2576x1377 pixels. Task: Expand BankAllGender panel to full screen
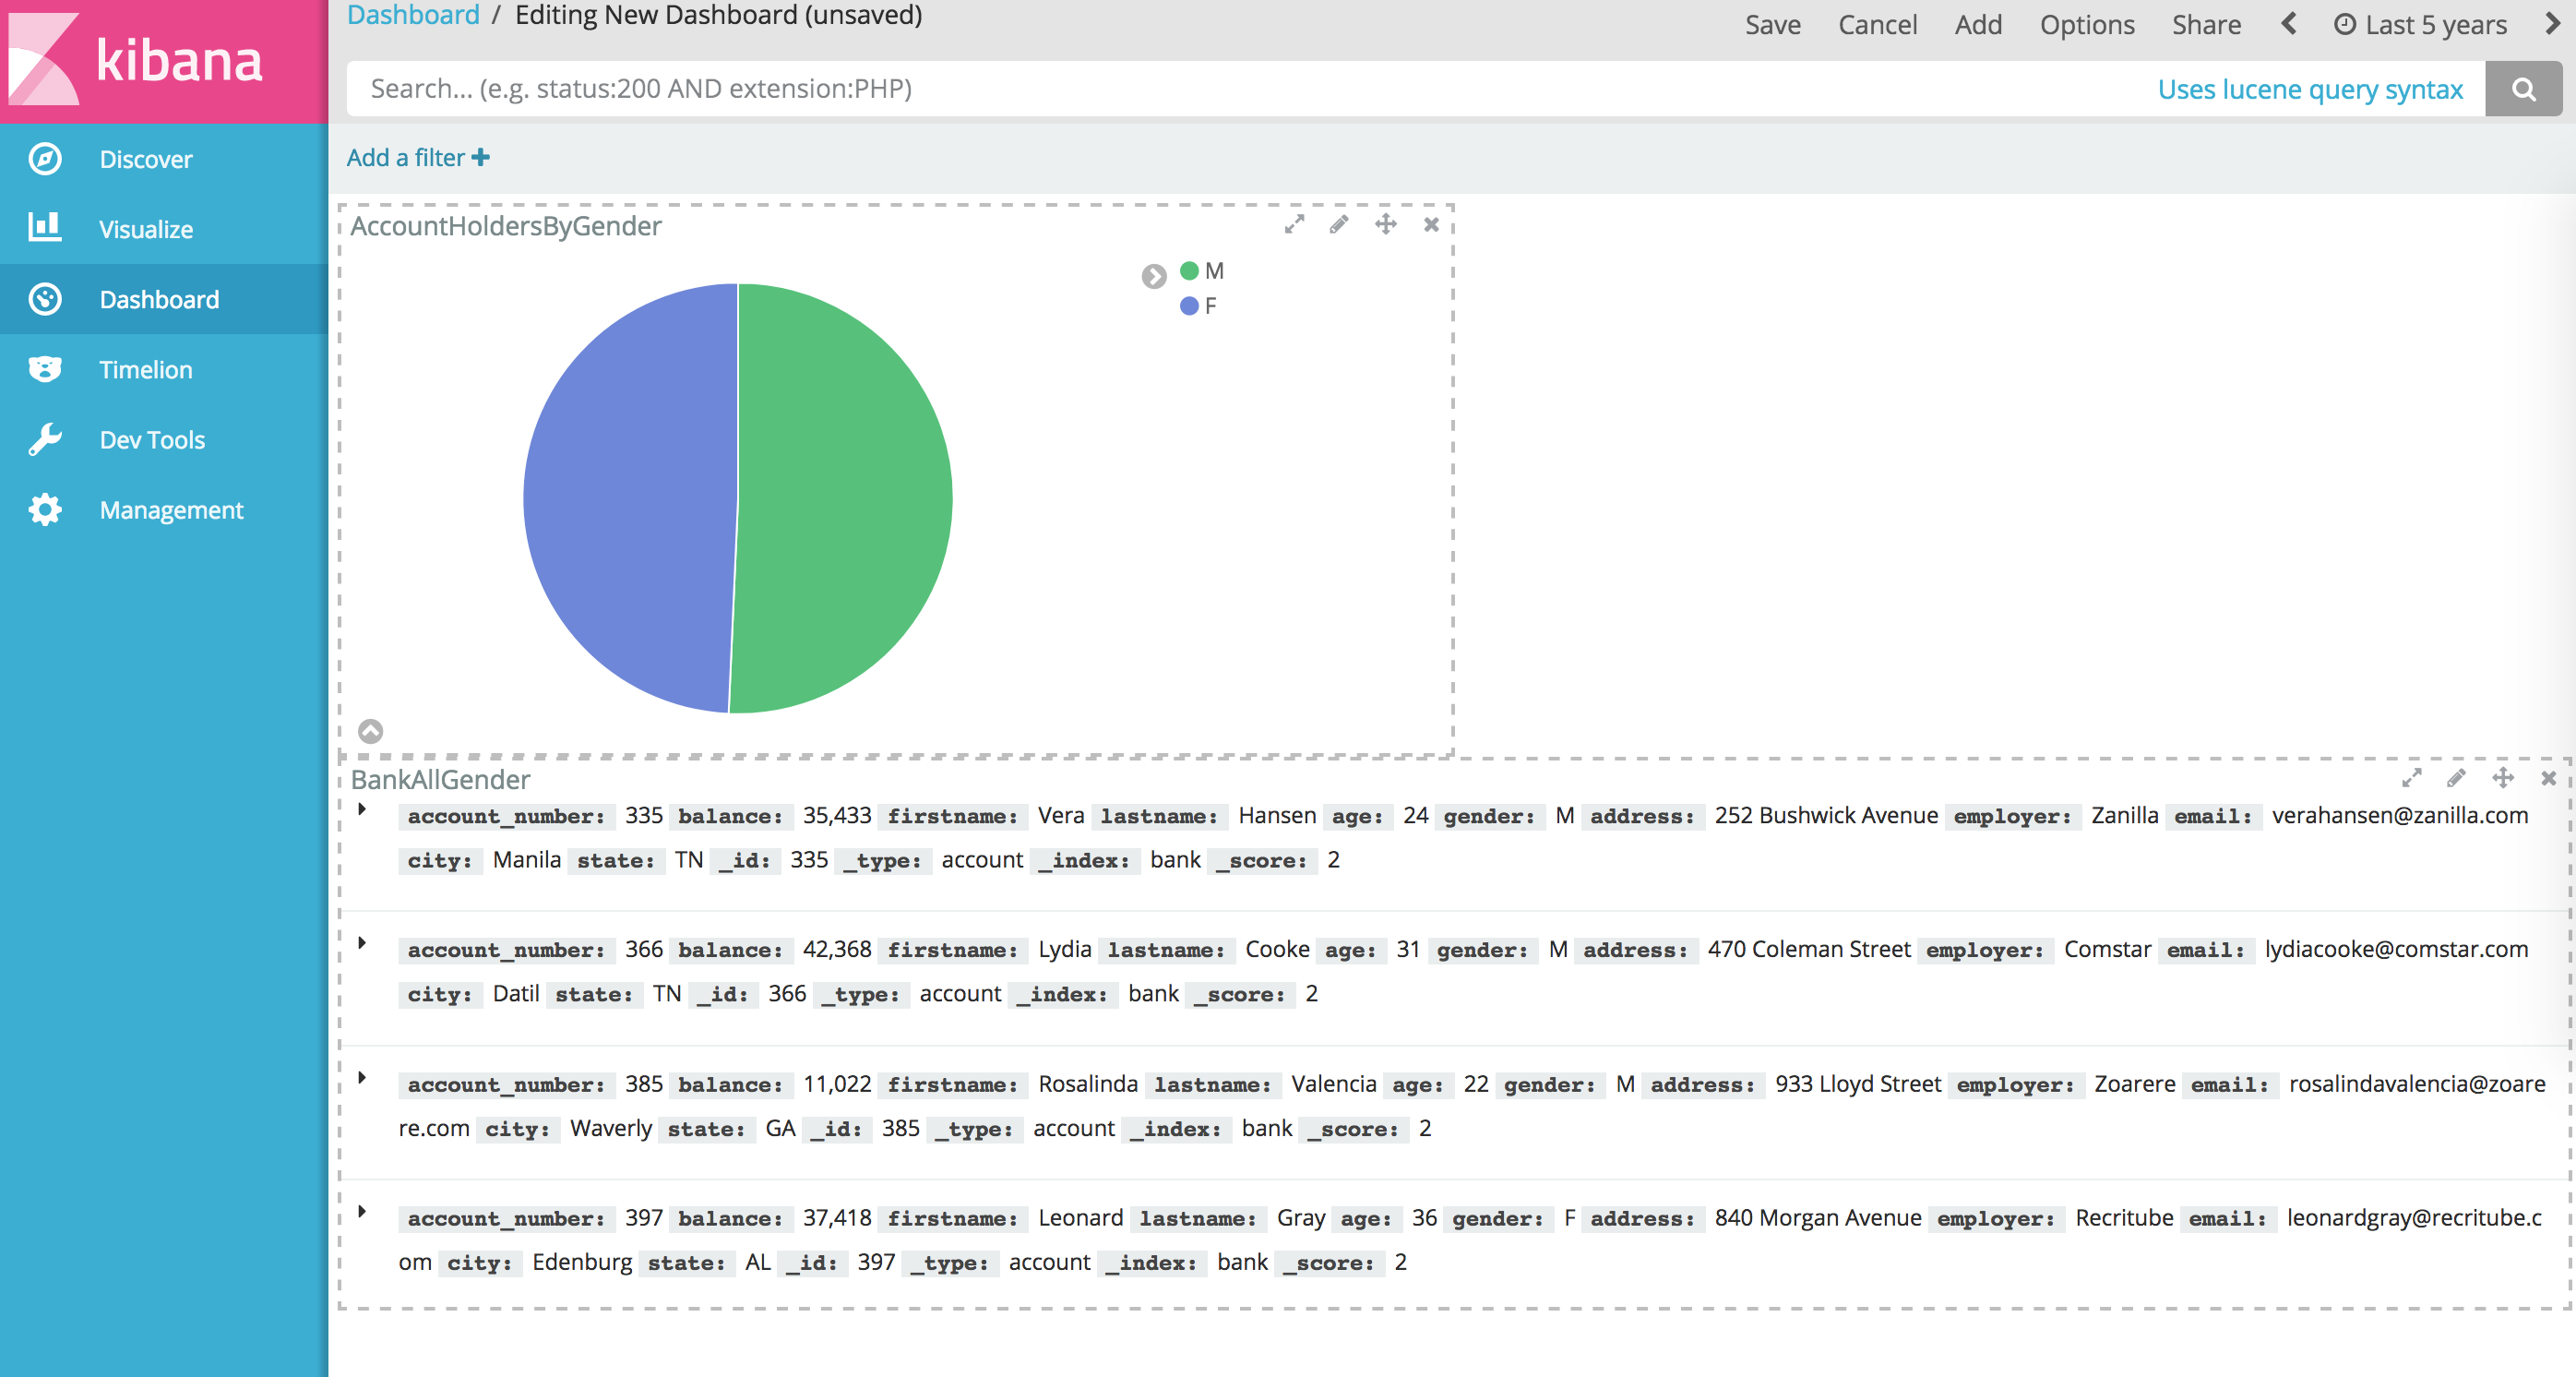2411,778
